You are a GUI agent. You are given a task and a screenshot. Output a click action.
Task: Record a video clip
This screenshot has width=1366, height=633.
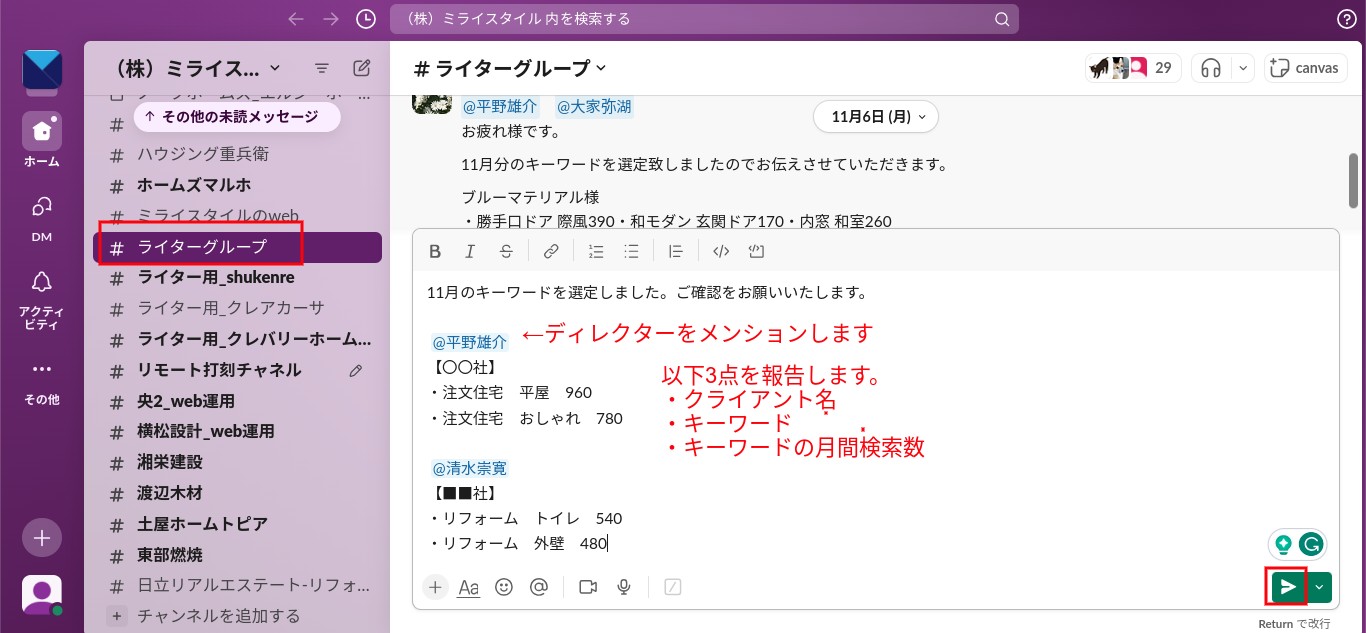pyautogui.click(x=588, y=587)
